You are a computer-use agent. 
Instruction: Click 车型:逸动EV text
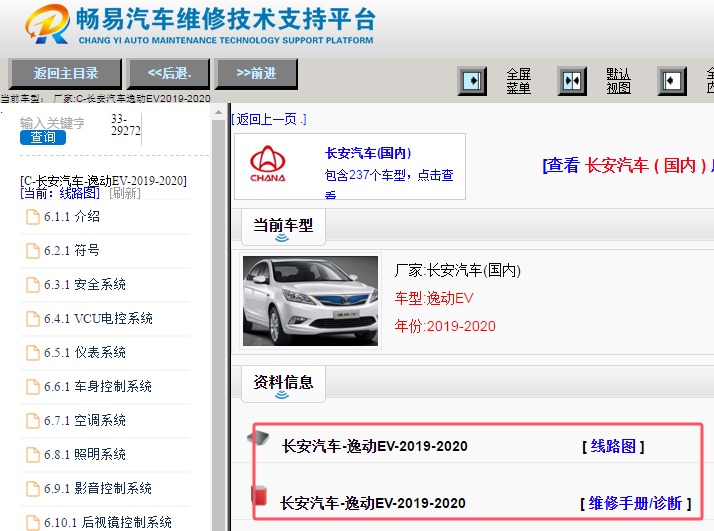pos(434,299)
